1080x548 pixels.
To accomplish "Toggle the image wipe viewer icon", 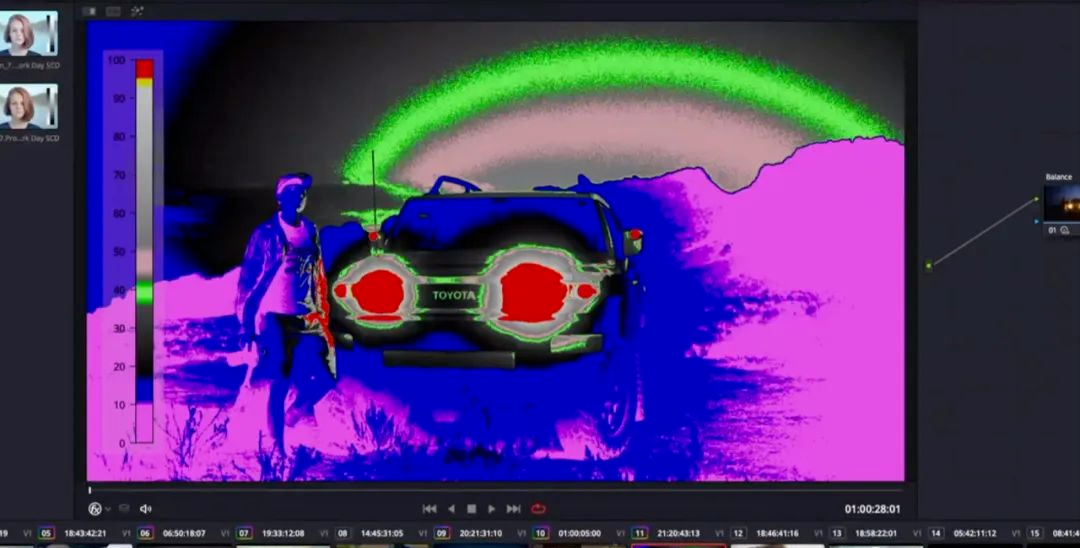I will 90,11.
